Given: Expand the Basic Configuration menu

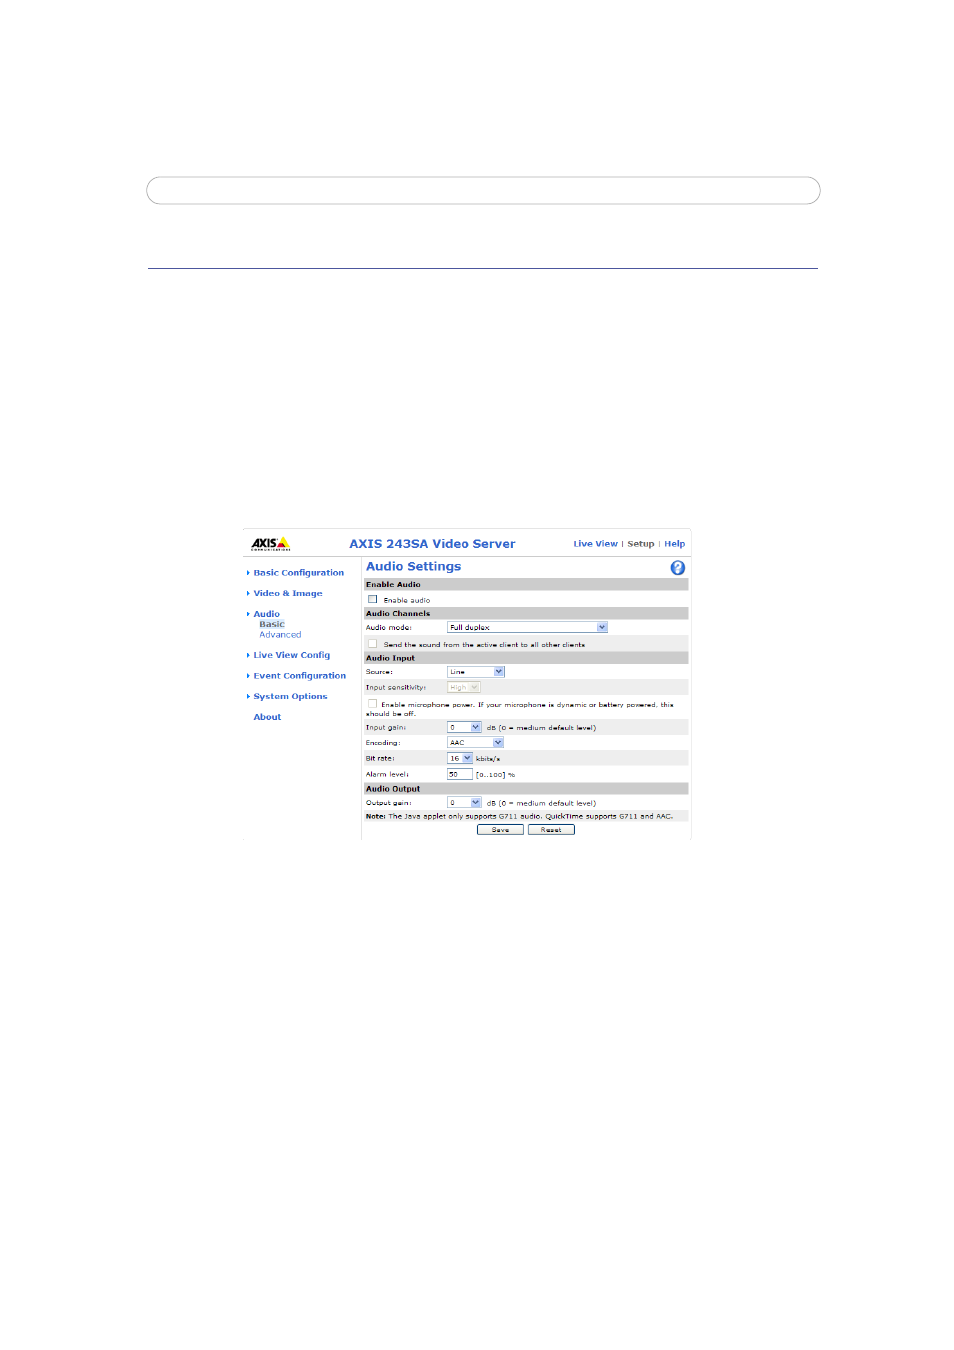Looking at the screenshot, I should pyautogui.click(x=298, y=573).
